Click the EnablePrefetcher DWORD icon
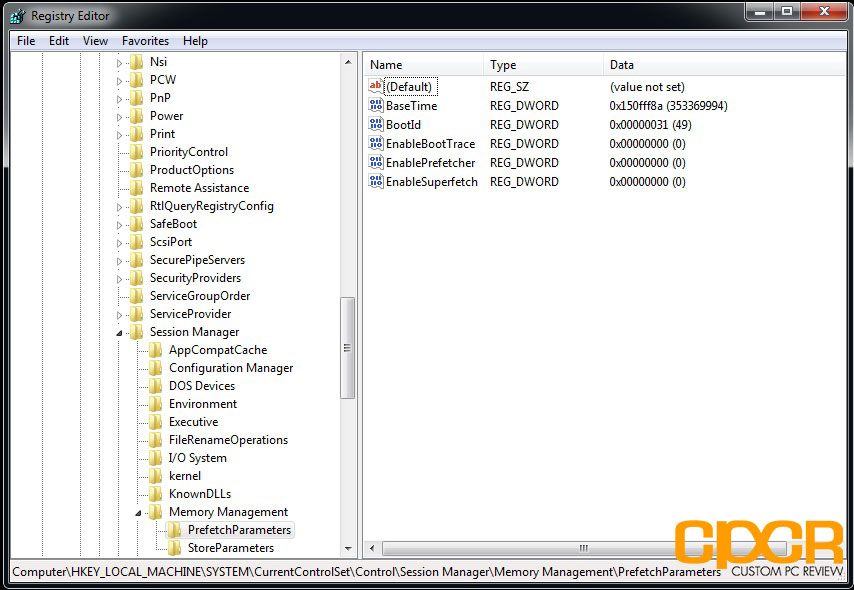Viewport: 854px width, 590px height. pyautogui.click(x=376, y=162)
